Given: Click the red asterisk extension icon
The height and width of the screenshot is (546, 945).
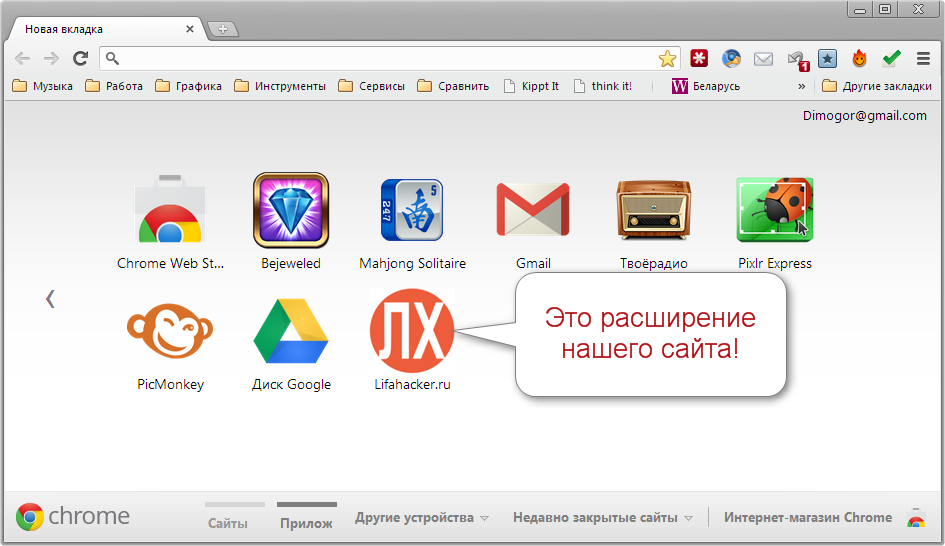Looking at the screenshot, I should 699,59.
